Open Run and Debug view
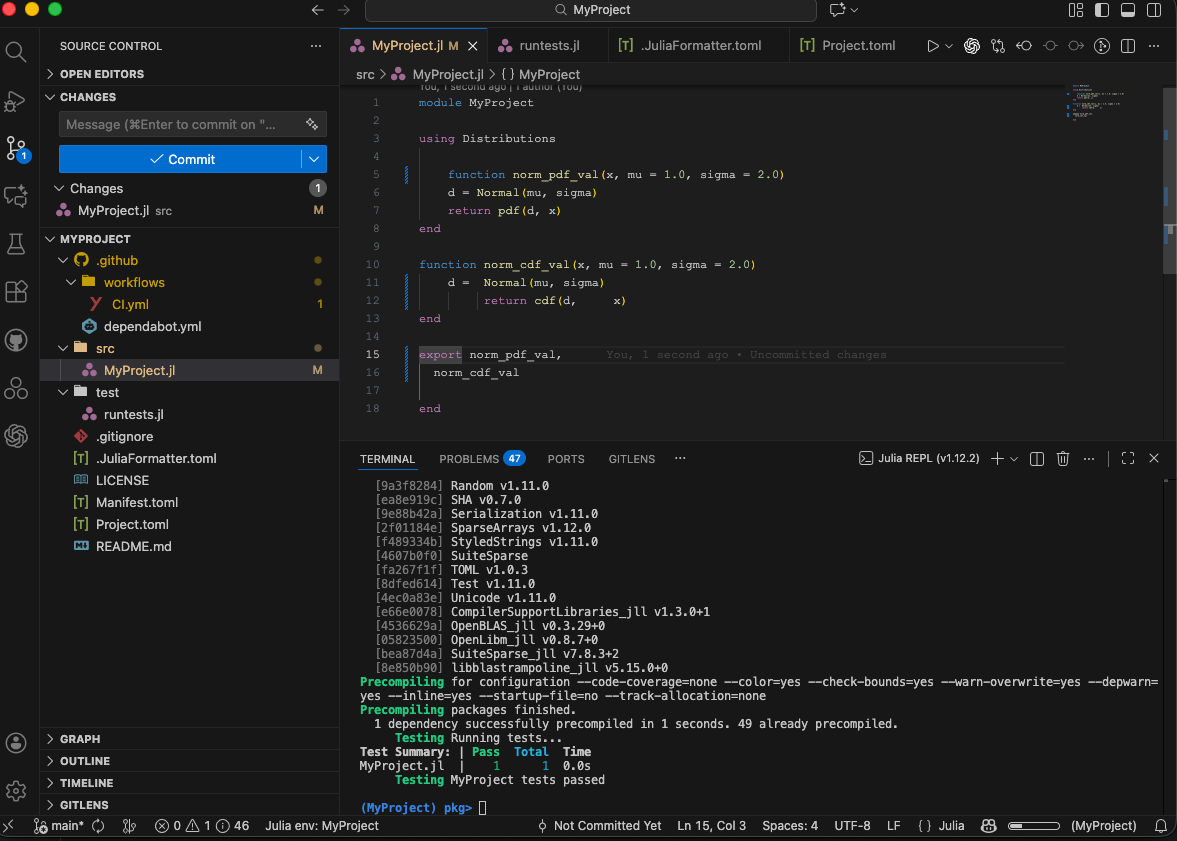The width and height of the screenshot is (1177, 841). pos(16,100)
